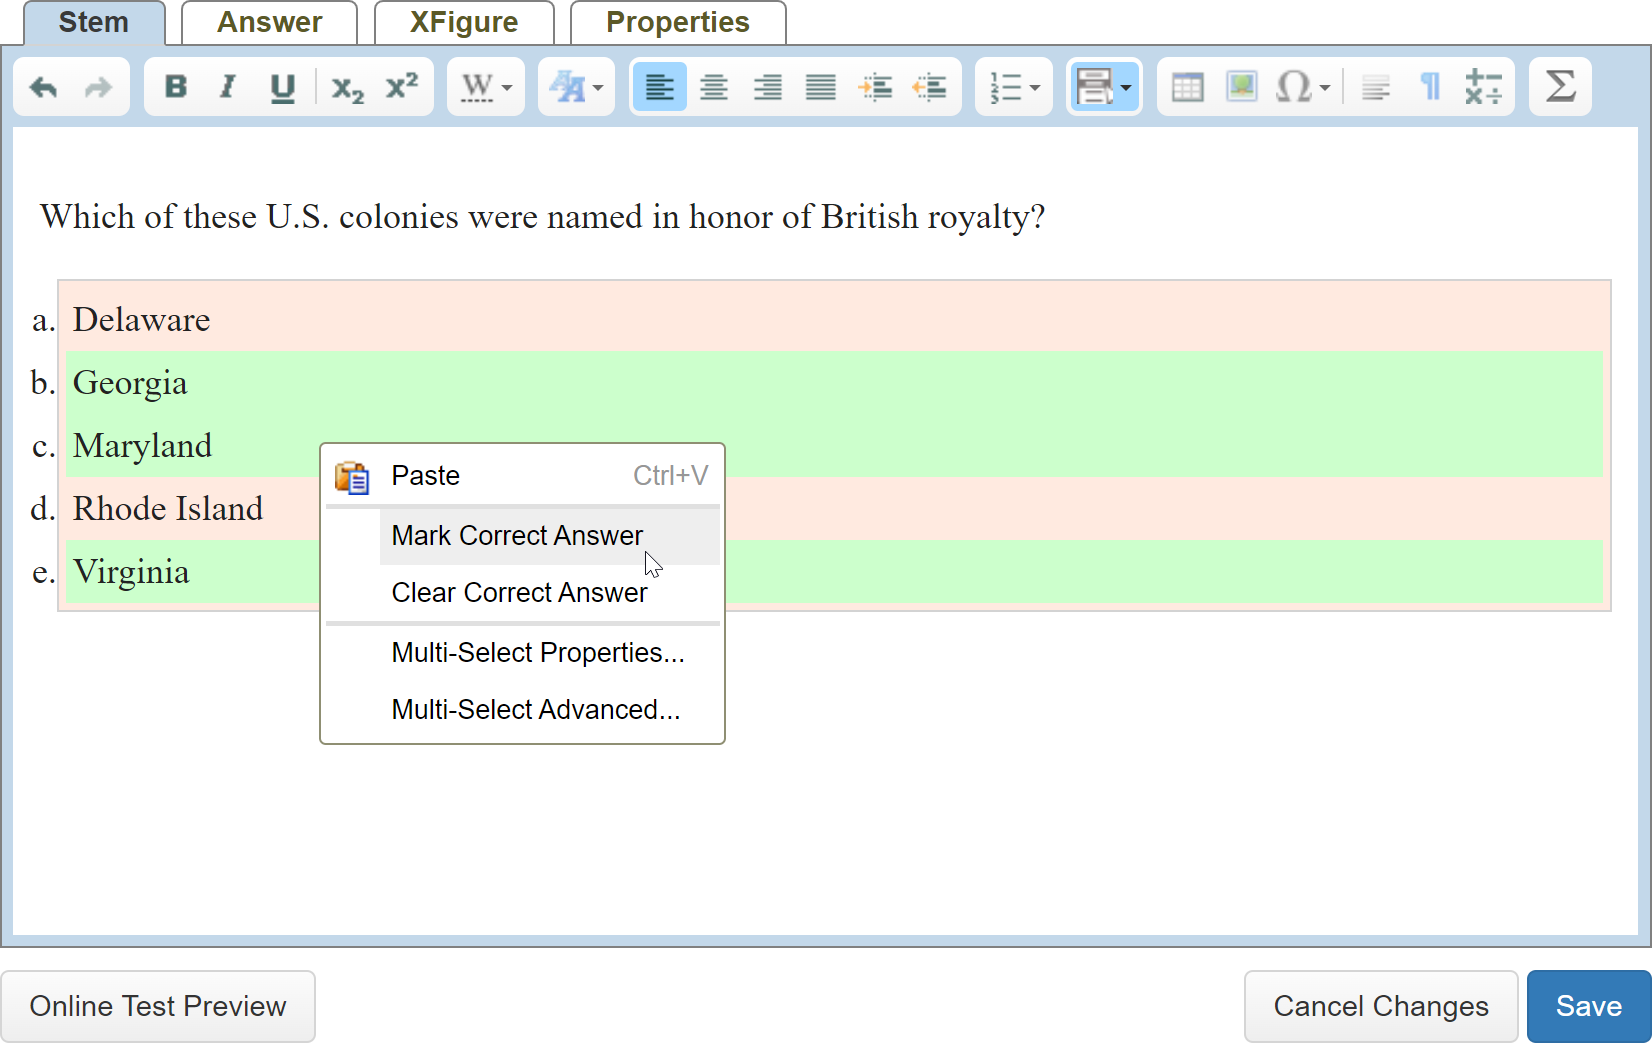This screenshot has width=1652, height=1043.
Task: Align text left
Action: [659, 87]
